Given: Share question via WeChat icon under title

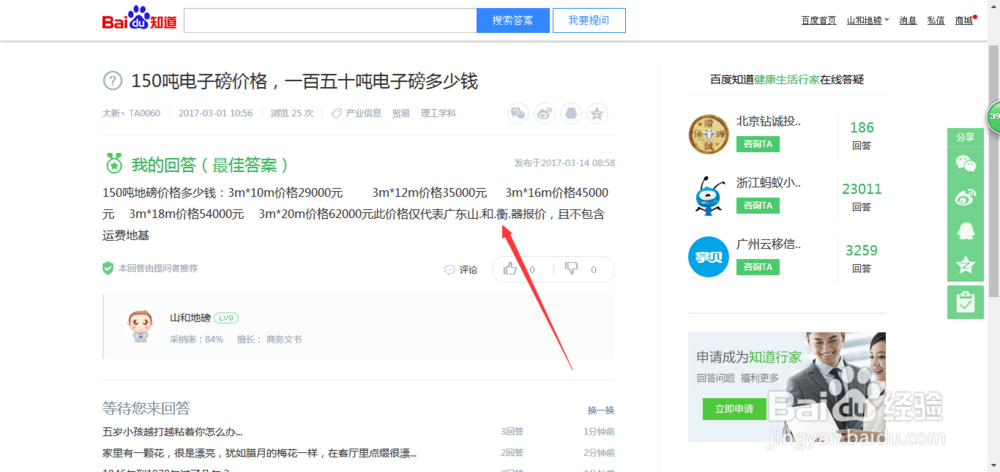Looking at the screenshot, I should pyautogui.click(x=518, y=114).
